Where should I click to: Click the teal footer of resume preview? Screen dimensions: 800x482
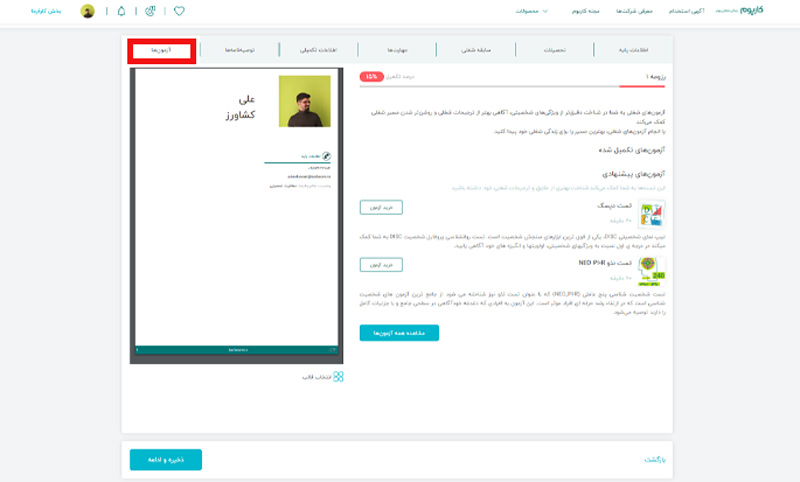pos(236,350)
